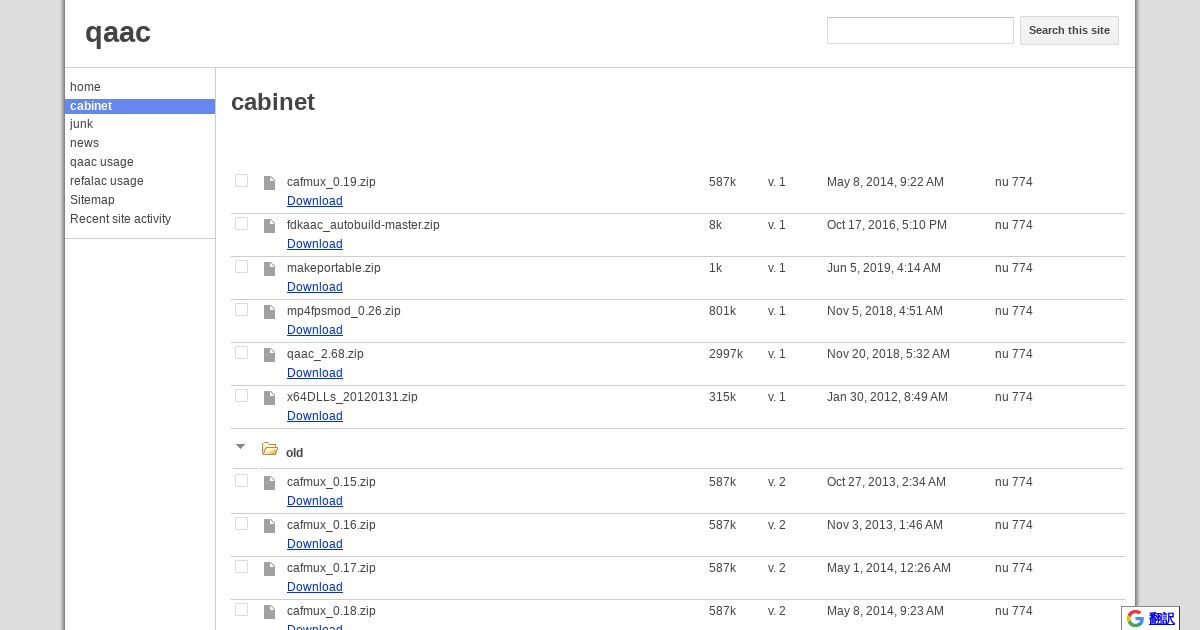Click the file icon for cafmux_0.16.zip
The height and width of the screenshot is (630, 1200).
pos(269,526)
